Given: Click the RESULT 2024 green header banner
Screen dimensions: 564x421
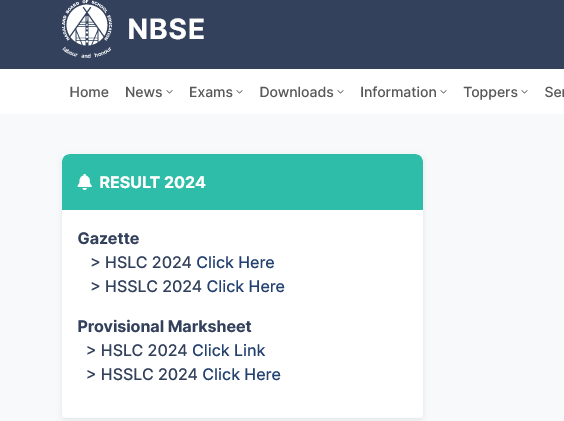Looking at the screenshot, I should tap(242, 182).
